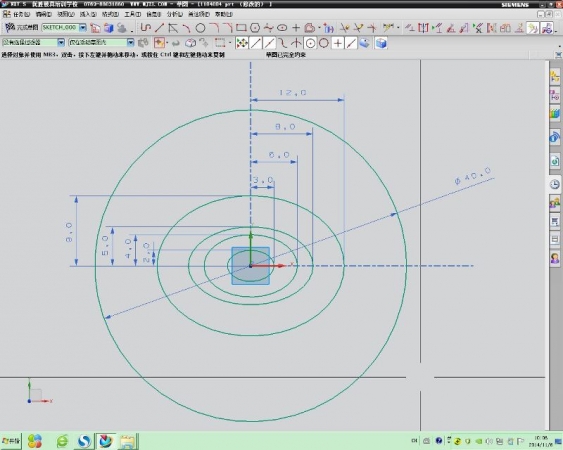Open the sketch toolbar options arrow at far right
This screenshot has width=563, height=450.
[556, 31]
